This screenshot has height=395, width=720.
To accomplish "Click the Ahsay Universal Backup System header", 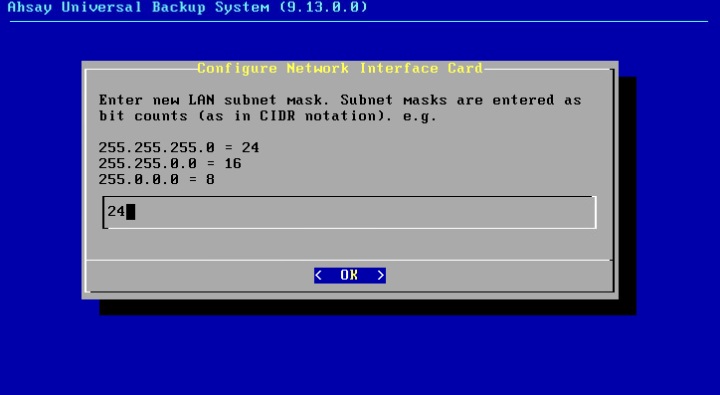I will pyautogui.click(x=188, y=7).
